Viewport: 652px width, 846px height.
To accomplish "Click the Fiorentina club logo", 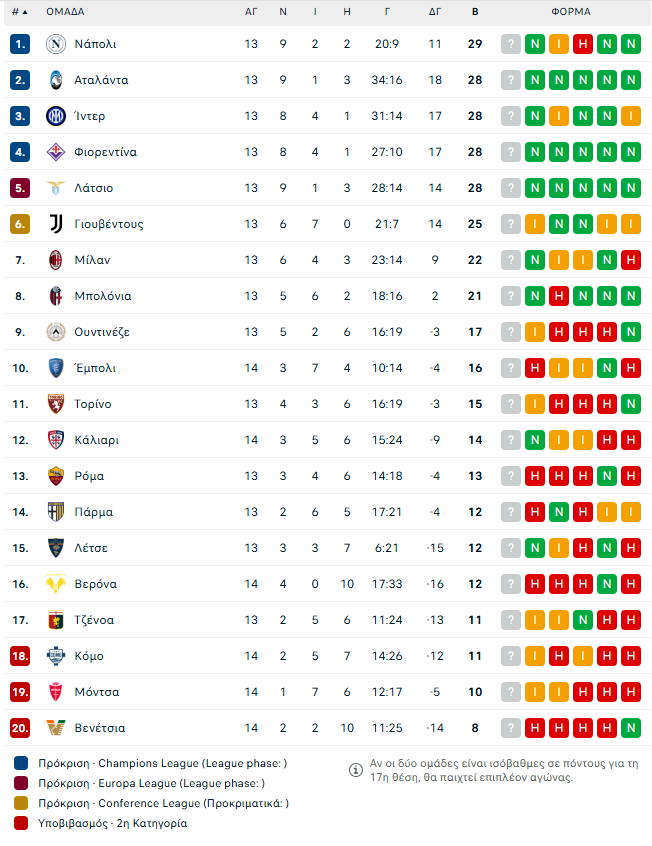I will click(x=56, y=152).
